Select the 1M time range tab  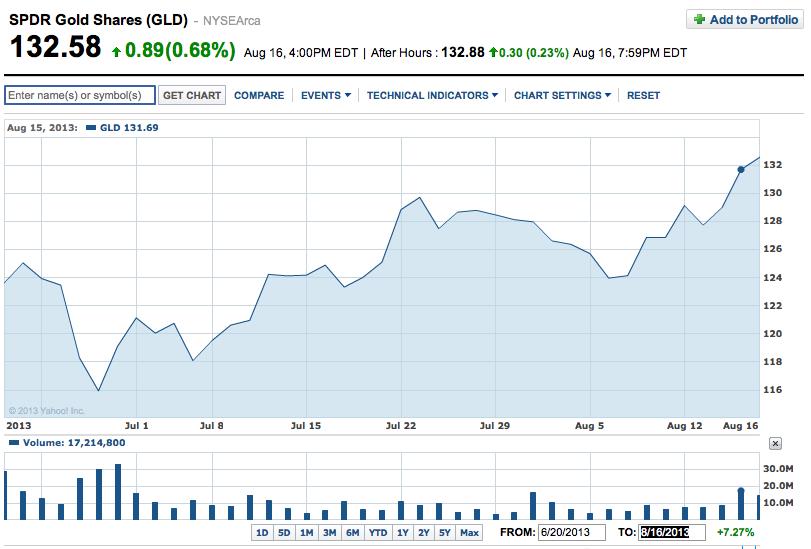pyautogui.click(x=307, y=532)
